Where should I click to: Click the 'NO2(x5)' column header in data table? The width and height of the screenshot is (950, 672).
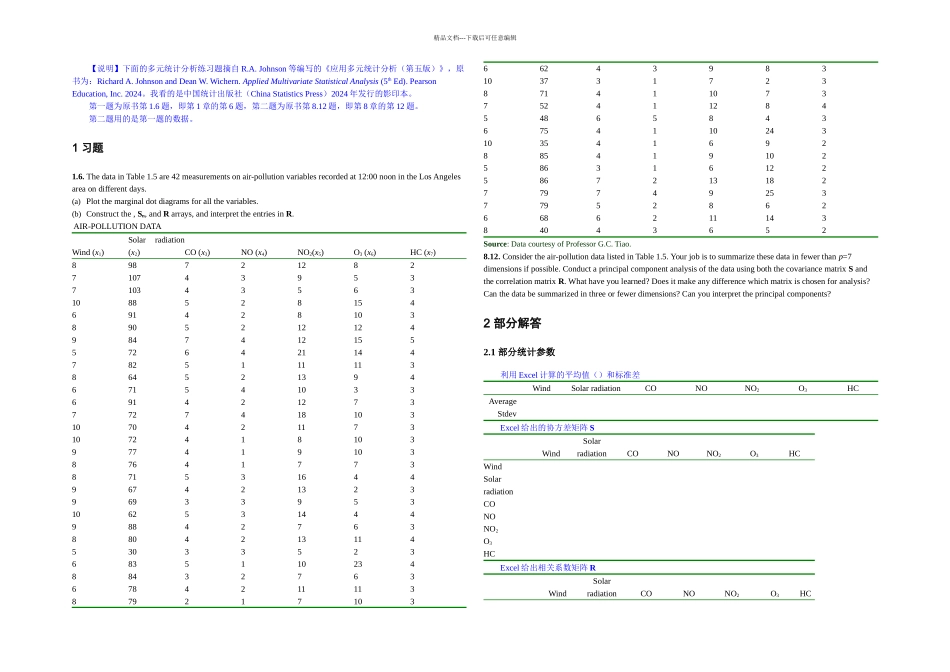pos(310,253)
